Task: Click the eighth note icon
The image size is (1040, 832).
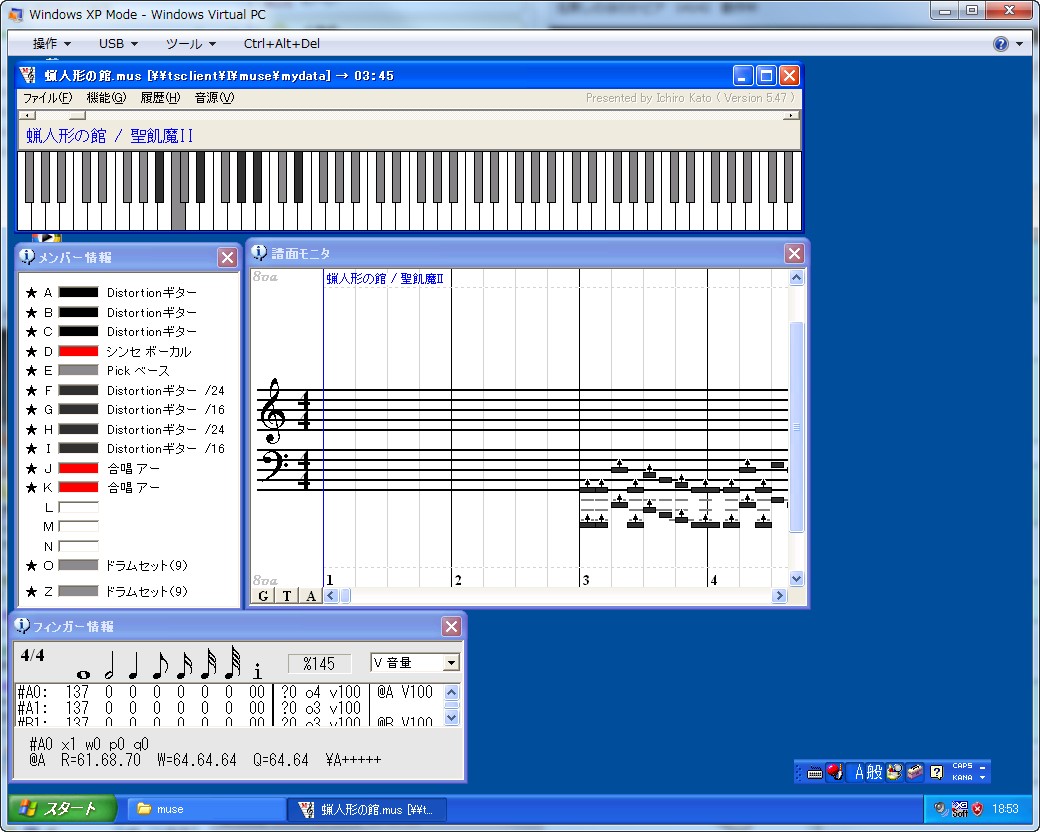Action: (158, 669)
